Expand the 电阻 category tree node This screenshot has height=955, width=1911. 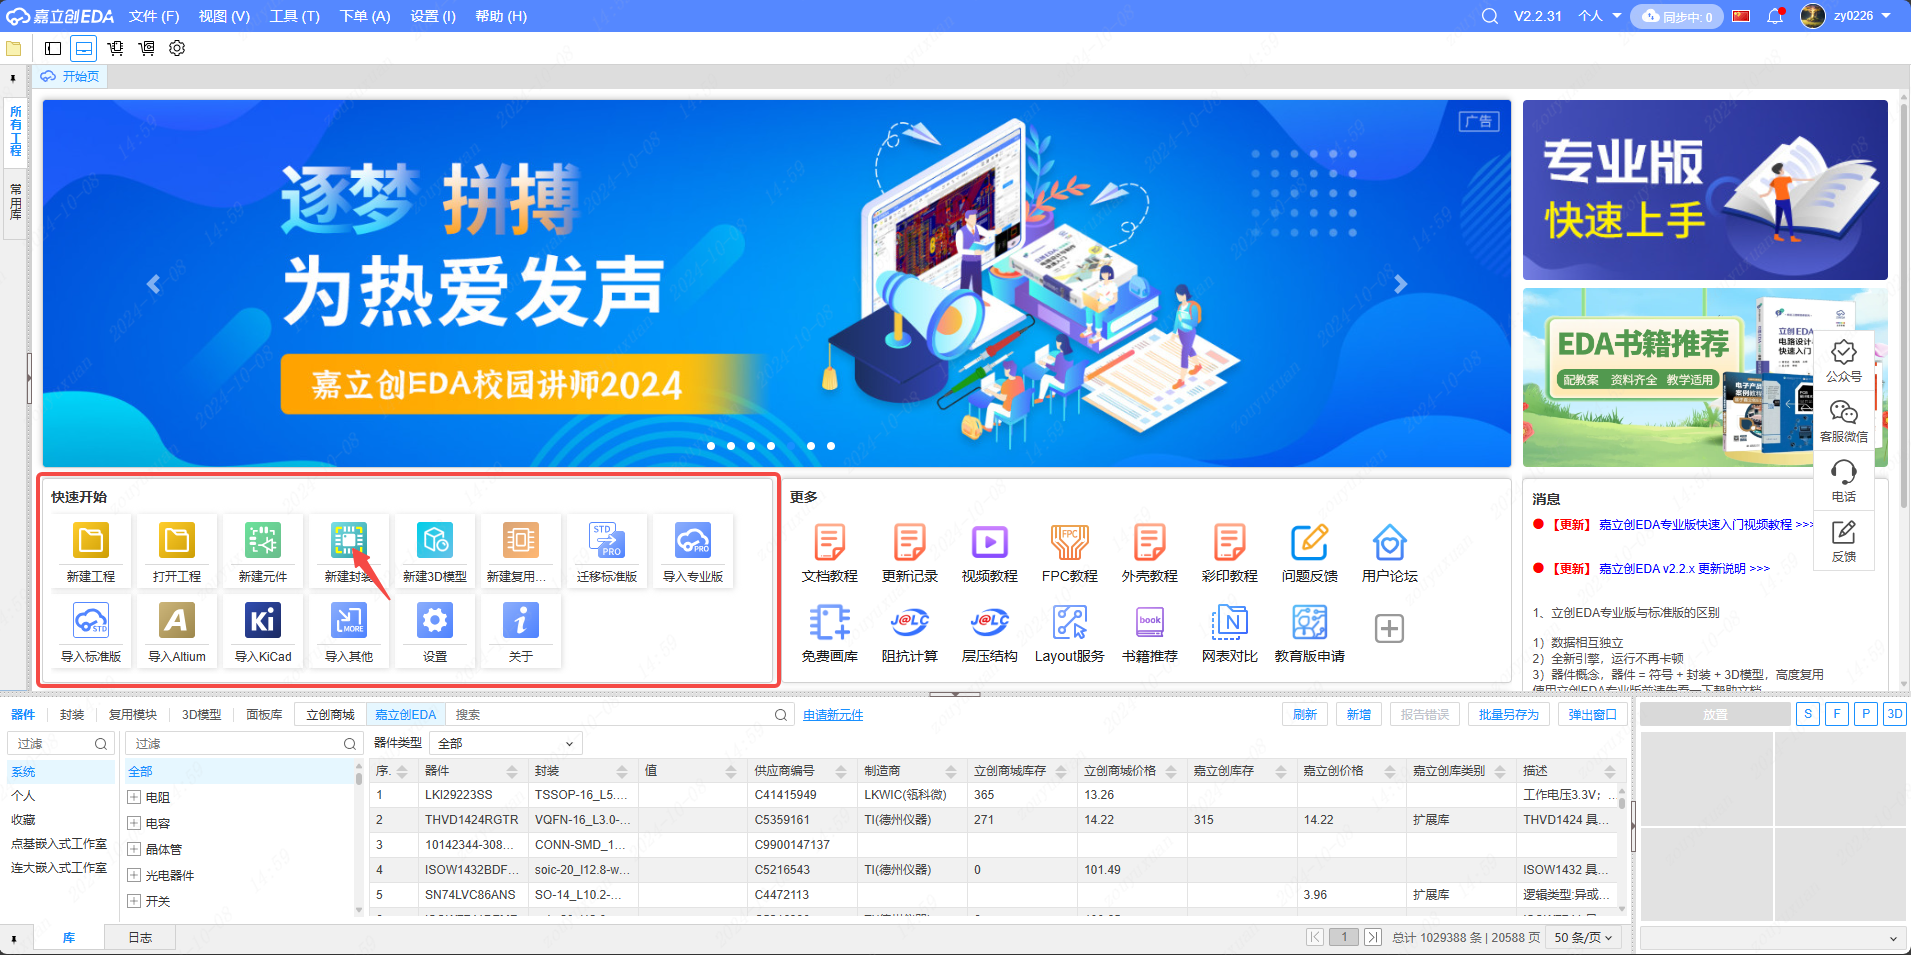coord(134,797)
